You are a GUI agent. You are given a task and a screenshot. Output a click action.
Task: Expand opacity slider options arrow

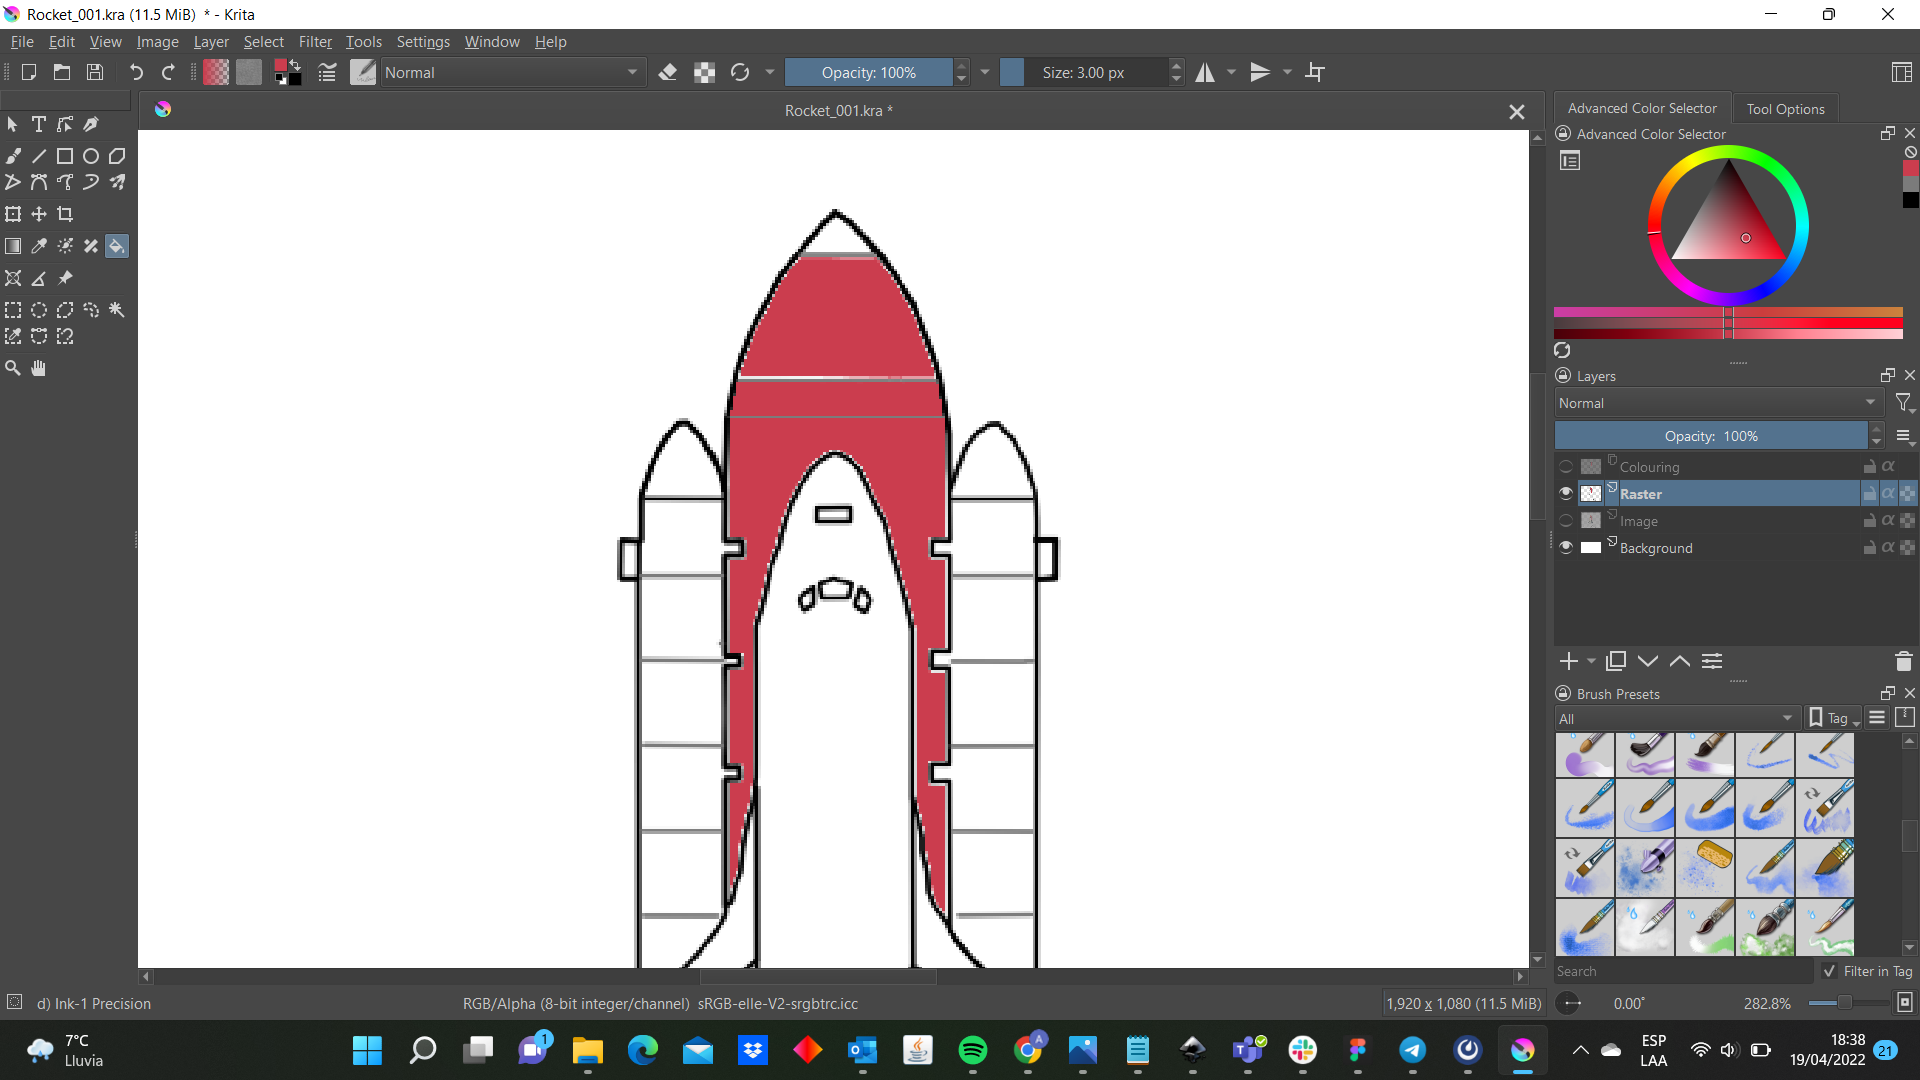pyautogui.click(x=985, y=72)
